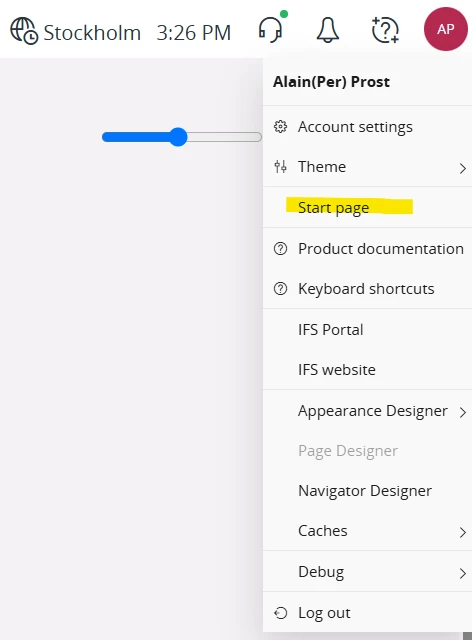The height and width of the screenshot is (640, 472).
Task: Click the Account settings gear icon
Action: tap(281, 127)
